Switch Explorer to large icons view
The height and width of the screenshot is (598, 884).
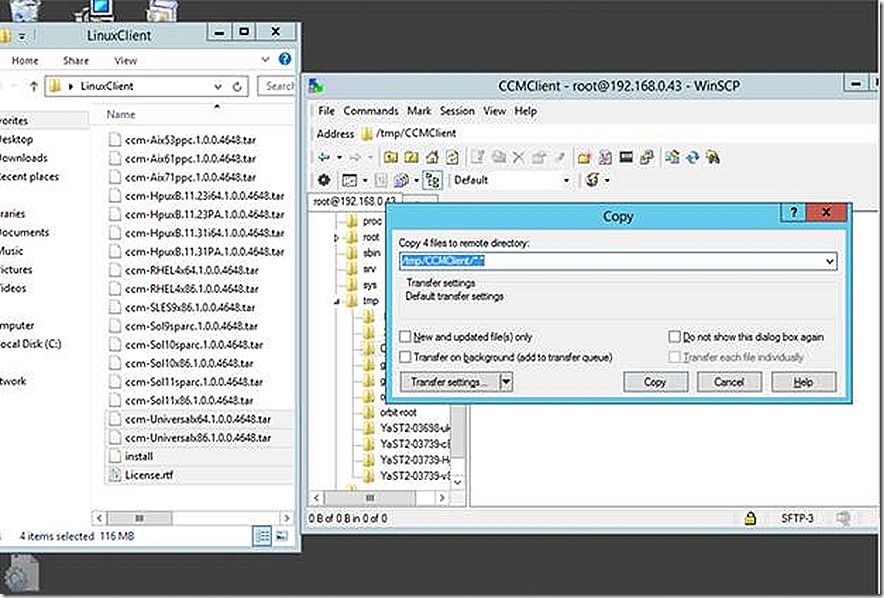click(x=282, y=536)
